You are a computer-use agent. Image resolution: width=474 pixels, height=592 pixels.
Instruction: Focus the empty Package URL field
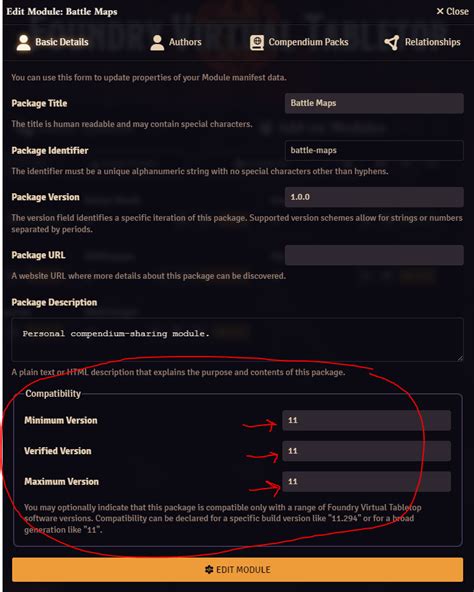374,255
